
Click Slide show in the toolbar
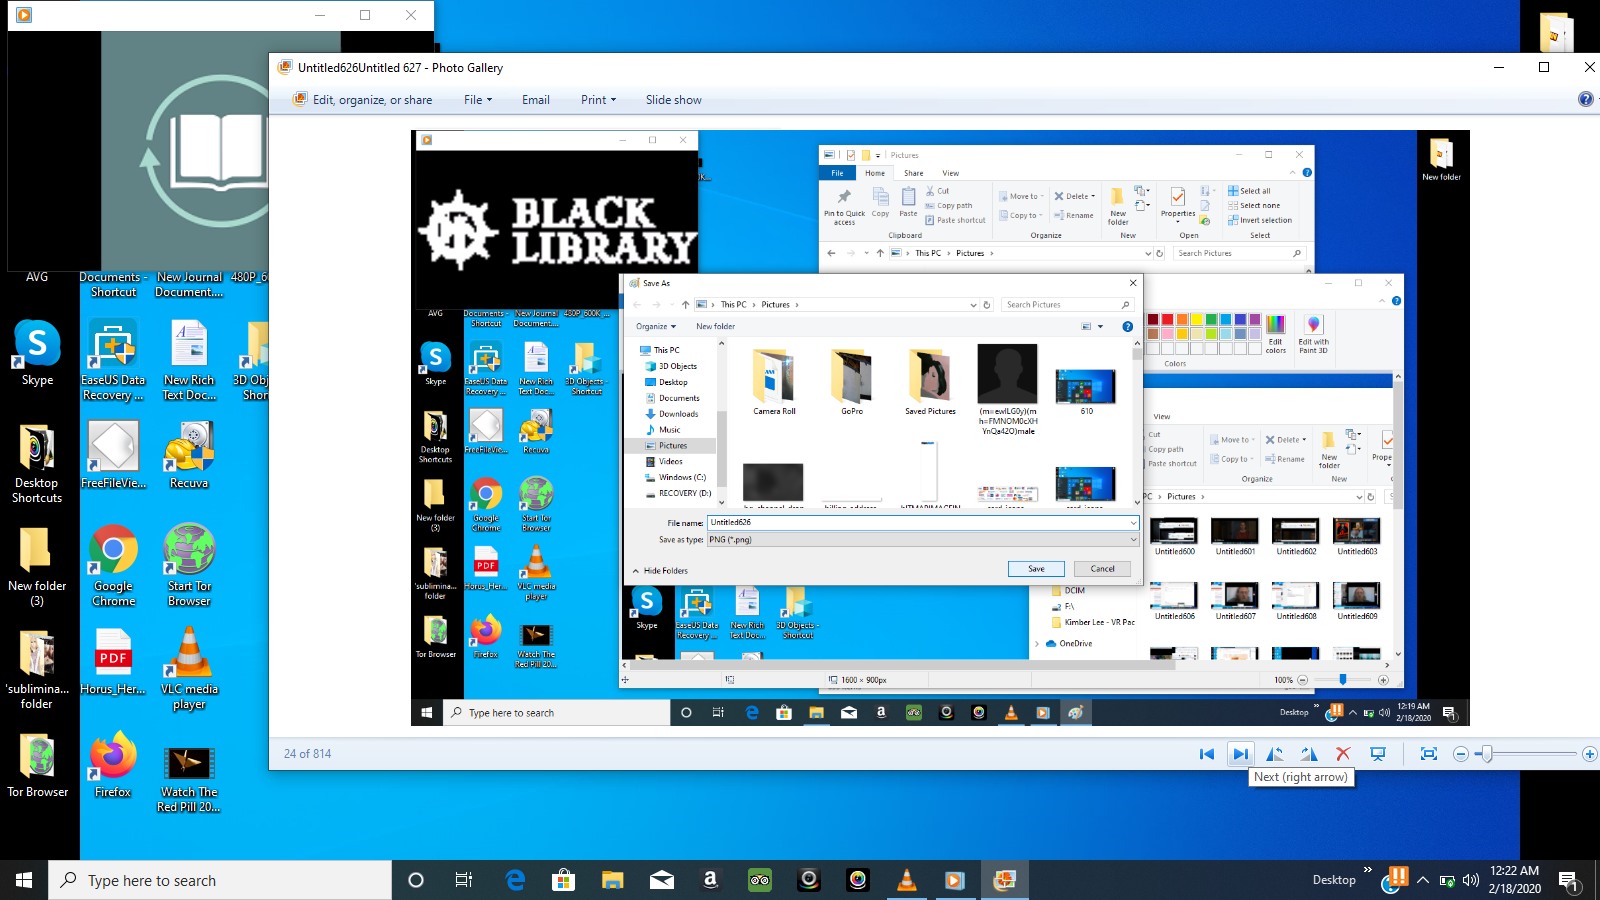673,100
